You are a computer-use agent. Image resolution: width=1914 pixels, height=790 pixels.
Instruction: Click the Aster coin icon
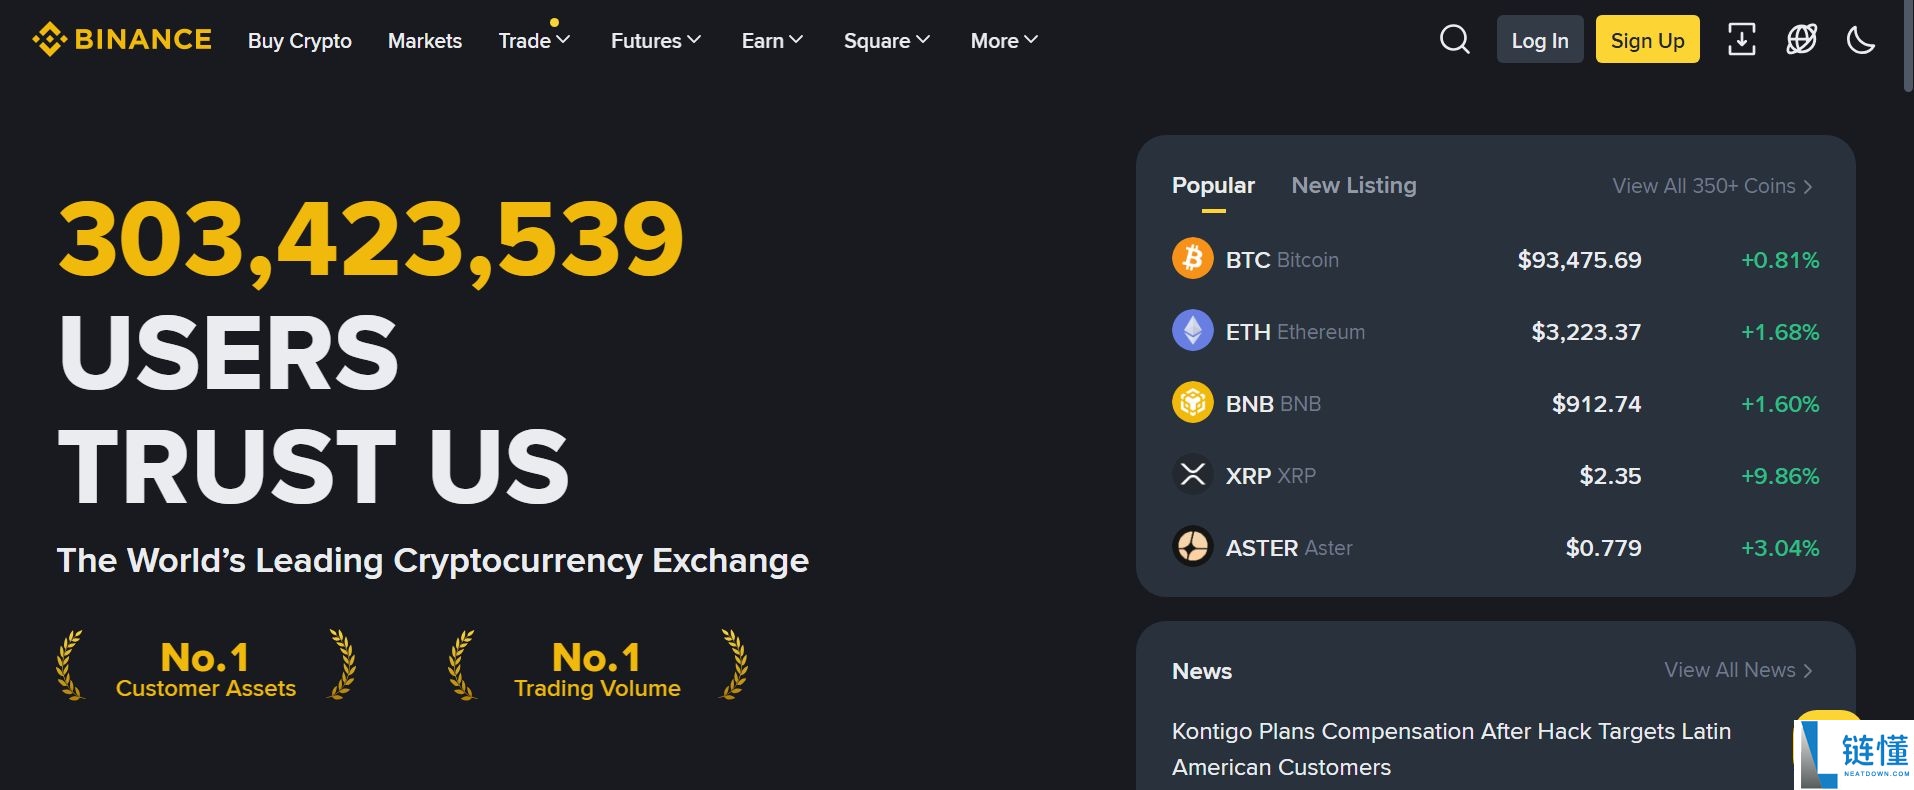coord(1193,547)
